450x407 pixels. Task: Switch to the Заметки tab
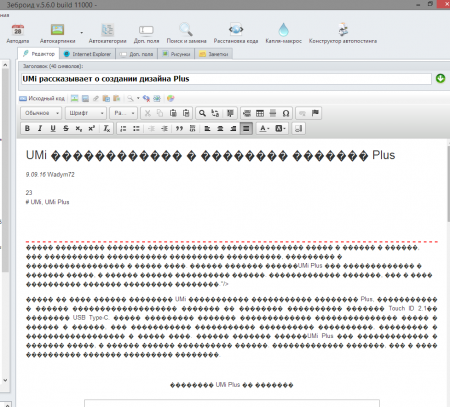pyautogui.click(x=214, y=54)
